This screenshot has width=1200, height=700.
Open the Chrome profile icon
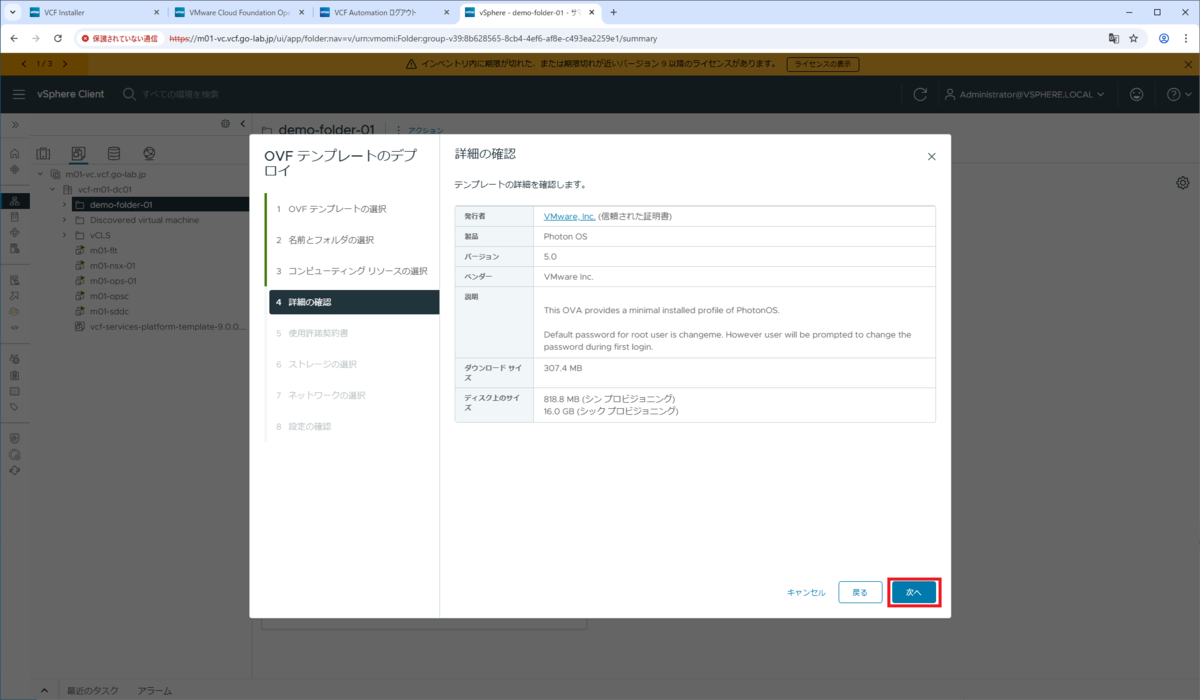(x=1164, y=38)
